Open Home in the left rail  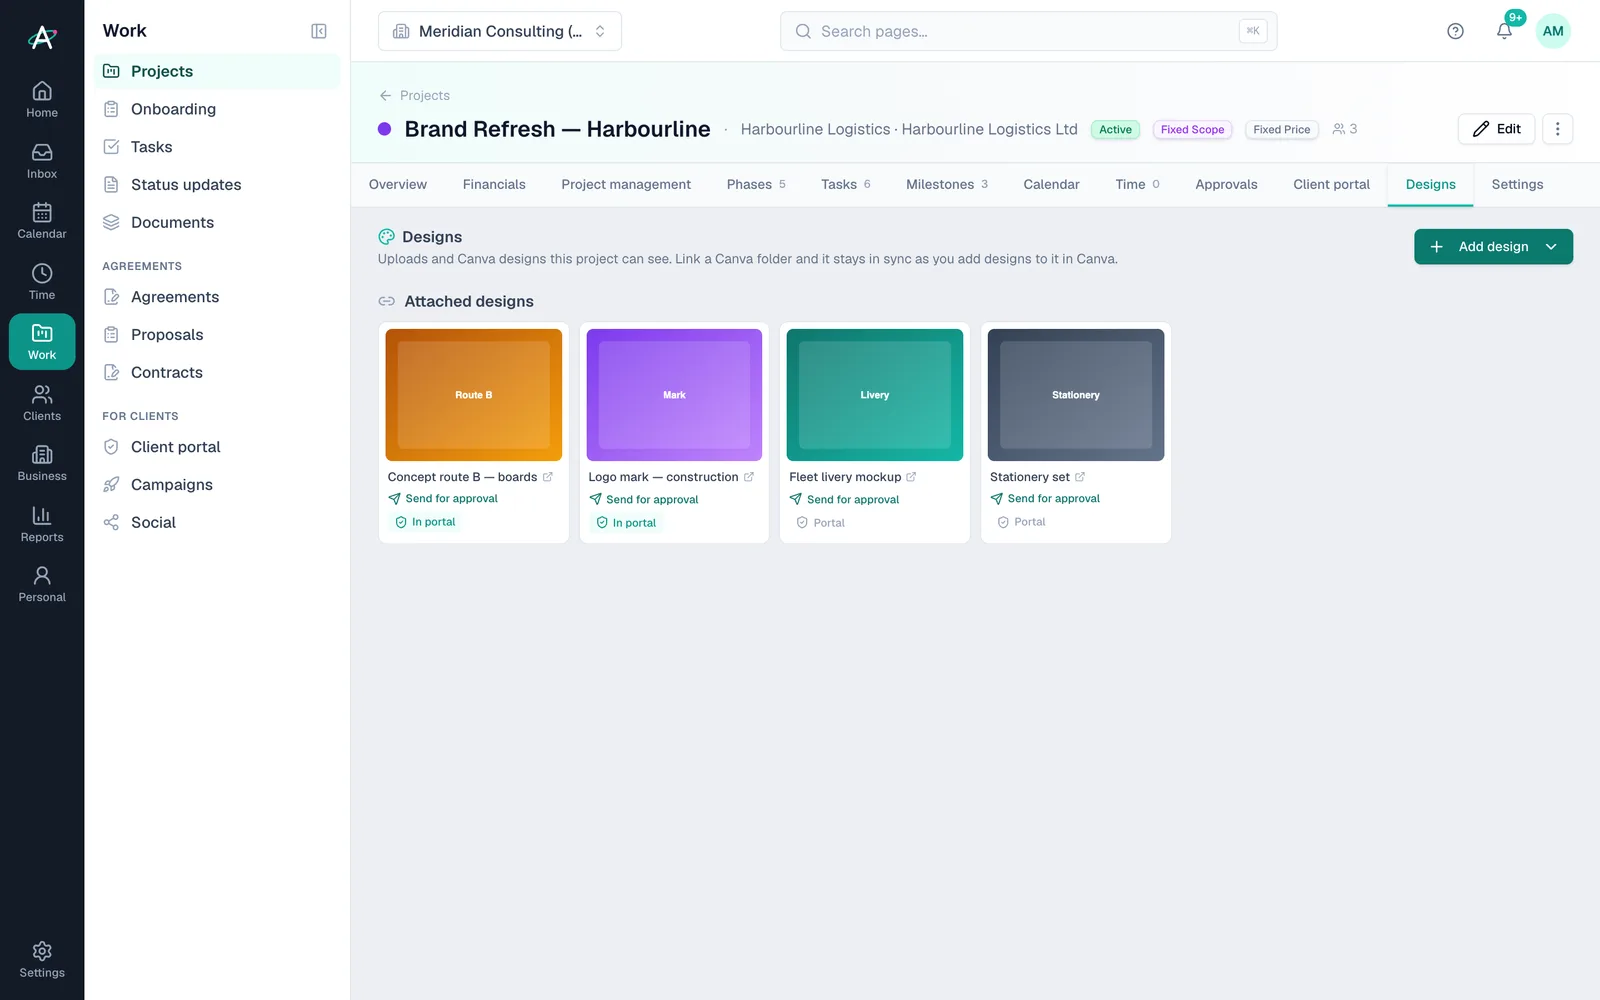42,99
